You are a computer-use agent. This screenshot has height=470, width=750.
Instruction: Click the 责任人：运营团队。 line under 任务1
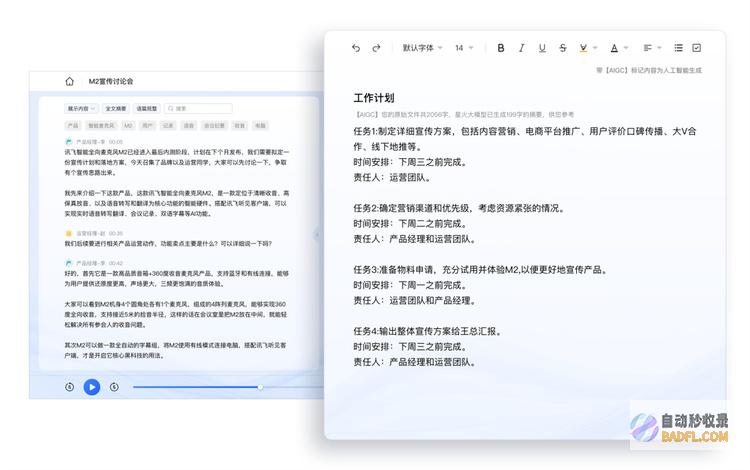tap(393, 177)
